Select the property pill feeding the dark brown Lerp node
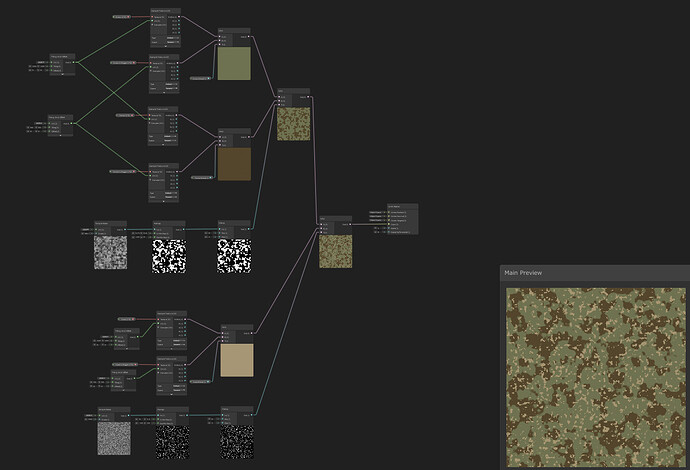 tap(202, 178)
